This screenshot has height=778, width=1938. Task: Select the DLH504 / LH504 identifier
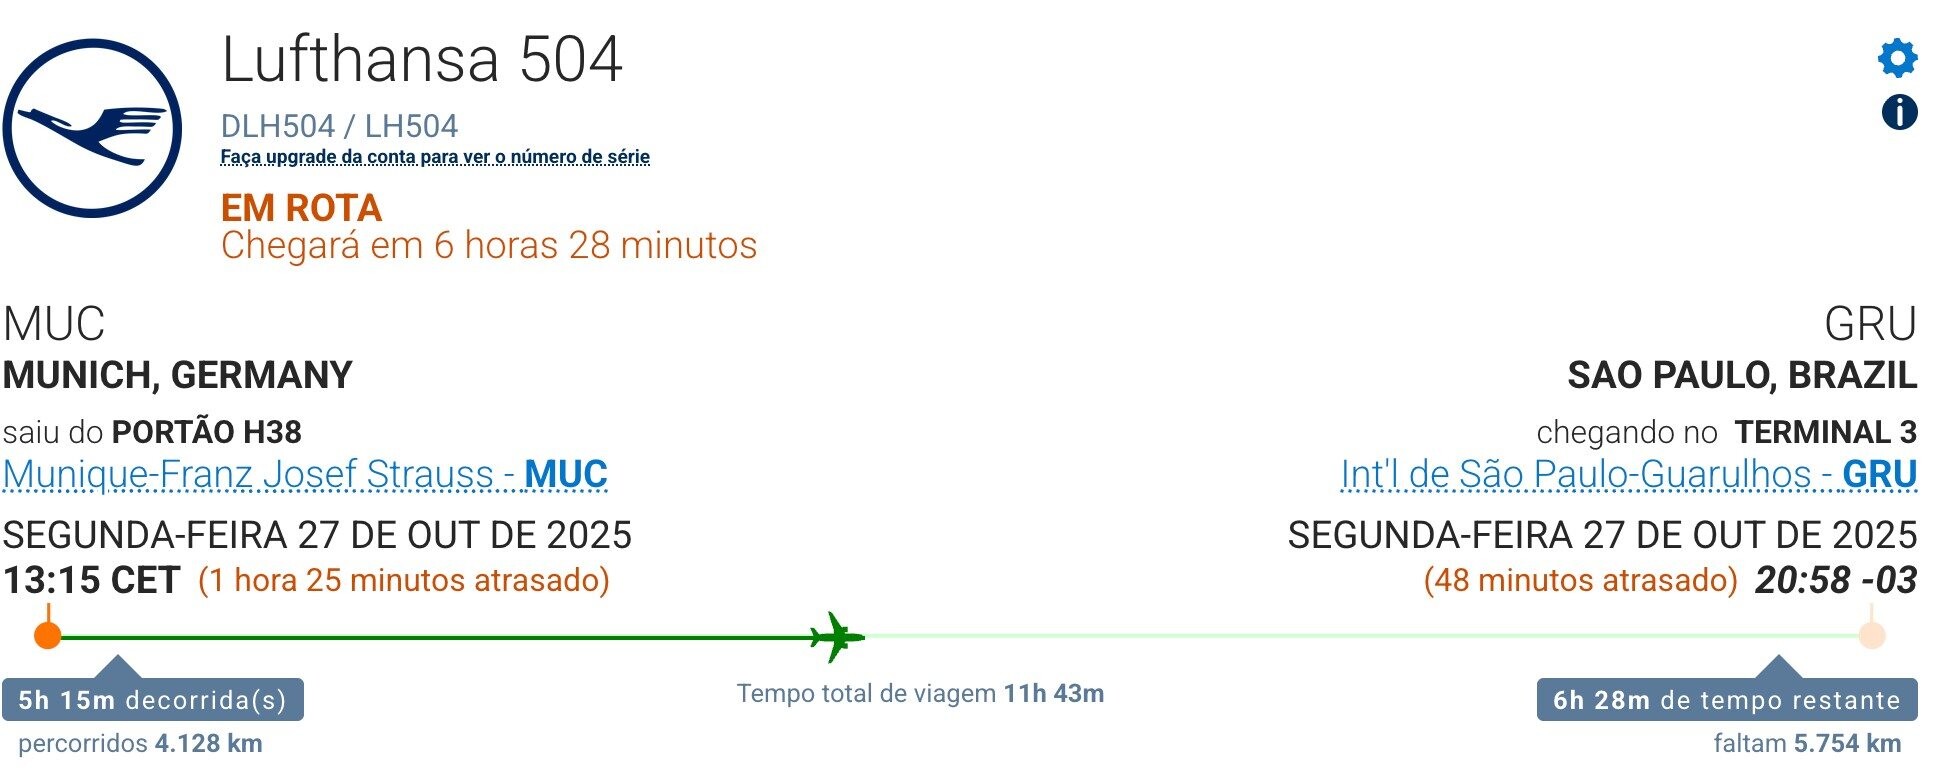point(339,124)
